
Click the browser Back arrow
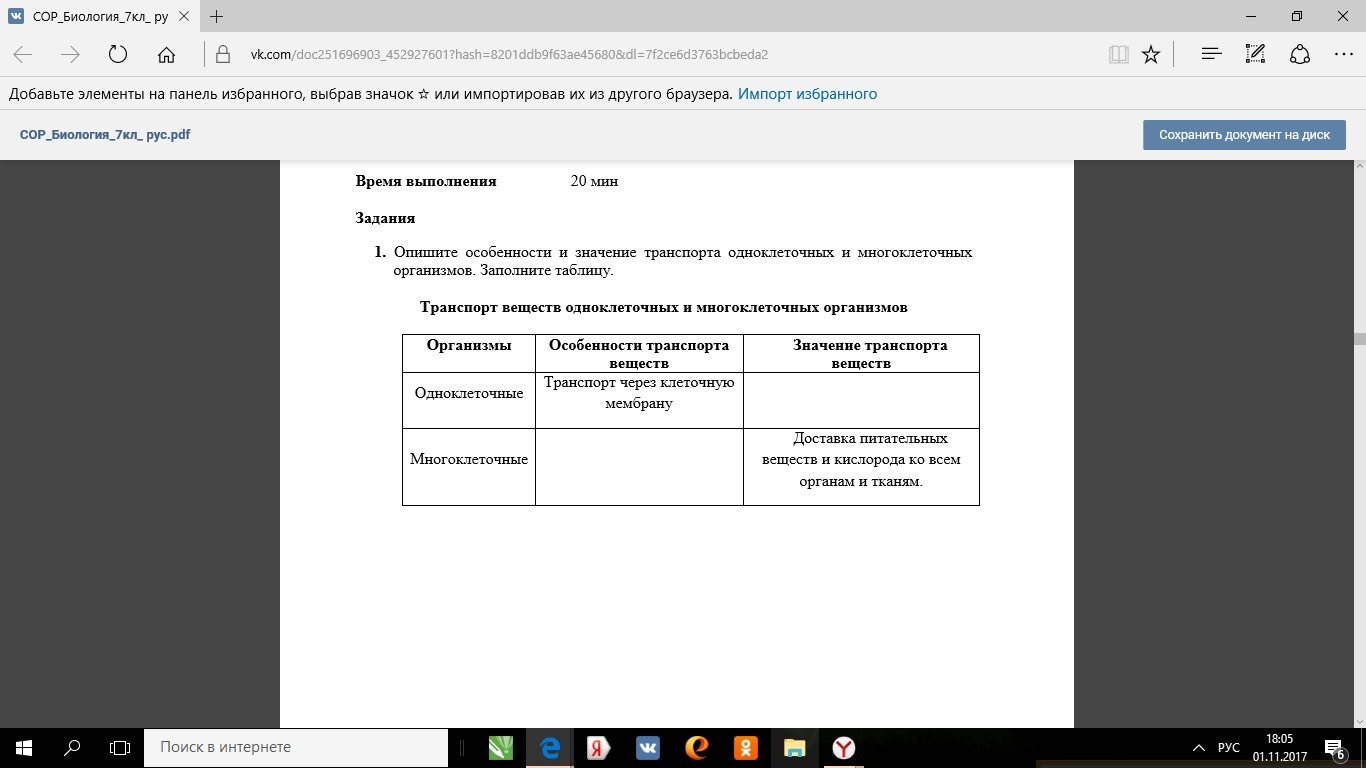pyautogui.click(x=23, y=54)
